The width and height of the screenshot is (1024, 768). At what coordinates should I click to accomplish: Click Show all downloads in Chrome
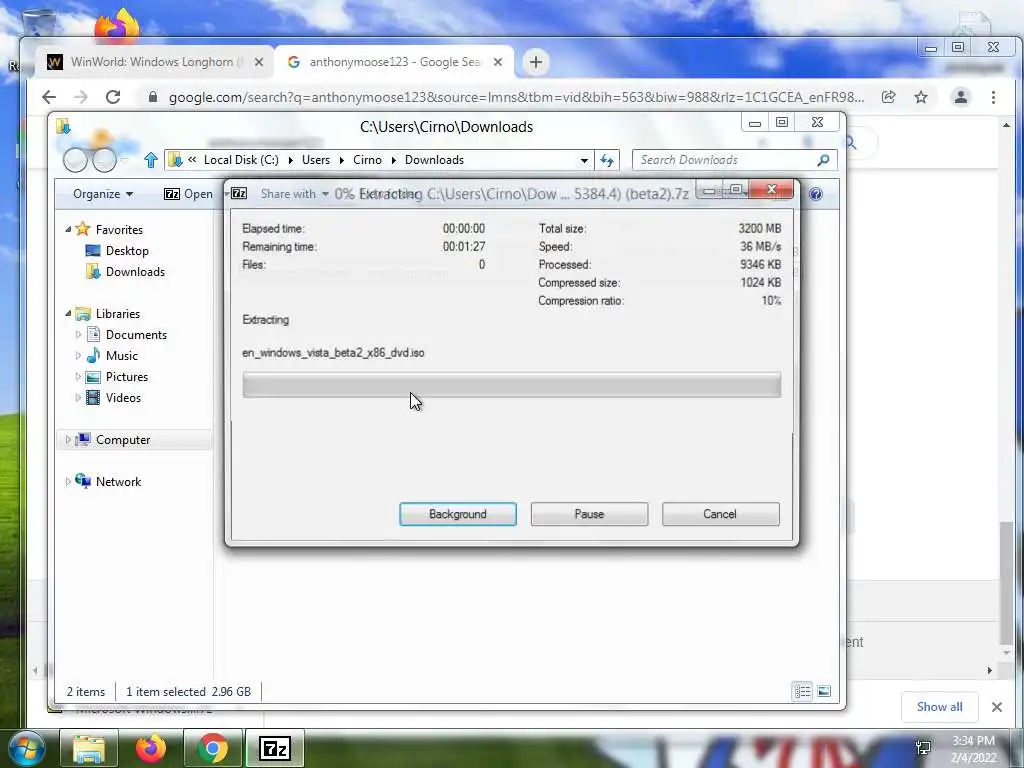939,707
